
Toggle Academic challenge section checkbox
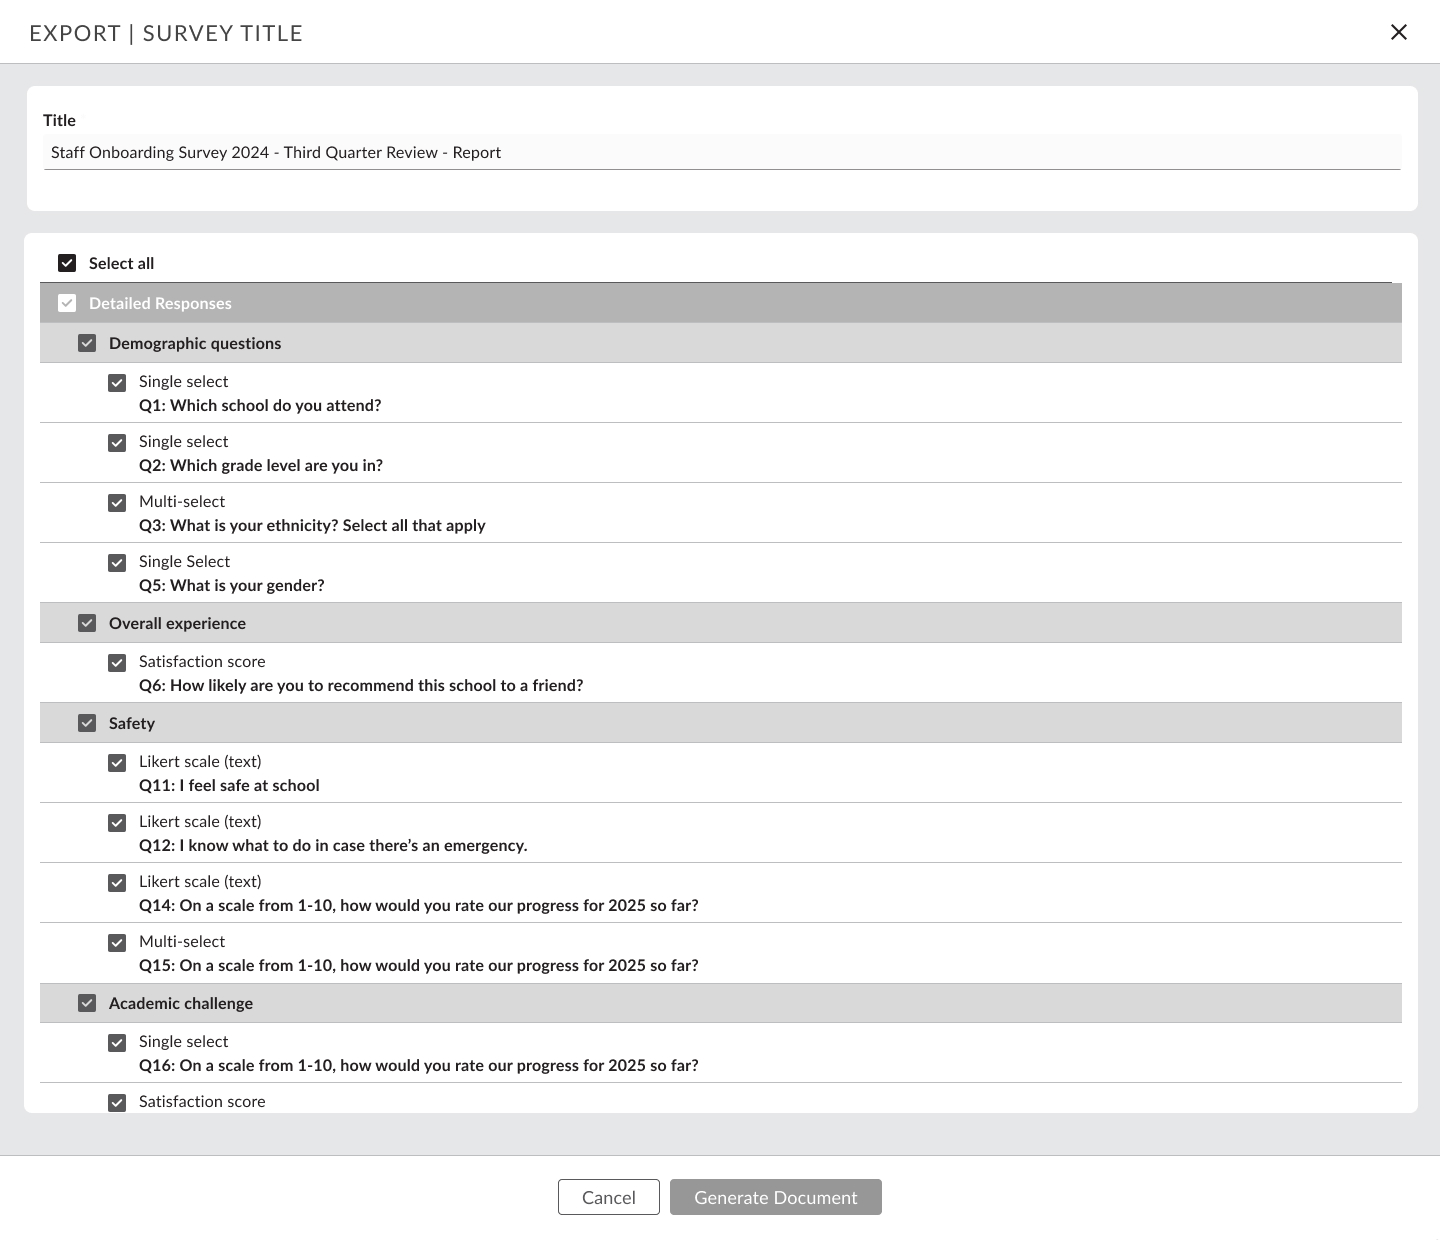87,1003
